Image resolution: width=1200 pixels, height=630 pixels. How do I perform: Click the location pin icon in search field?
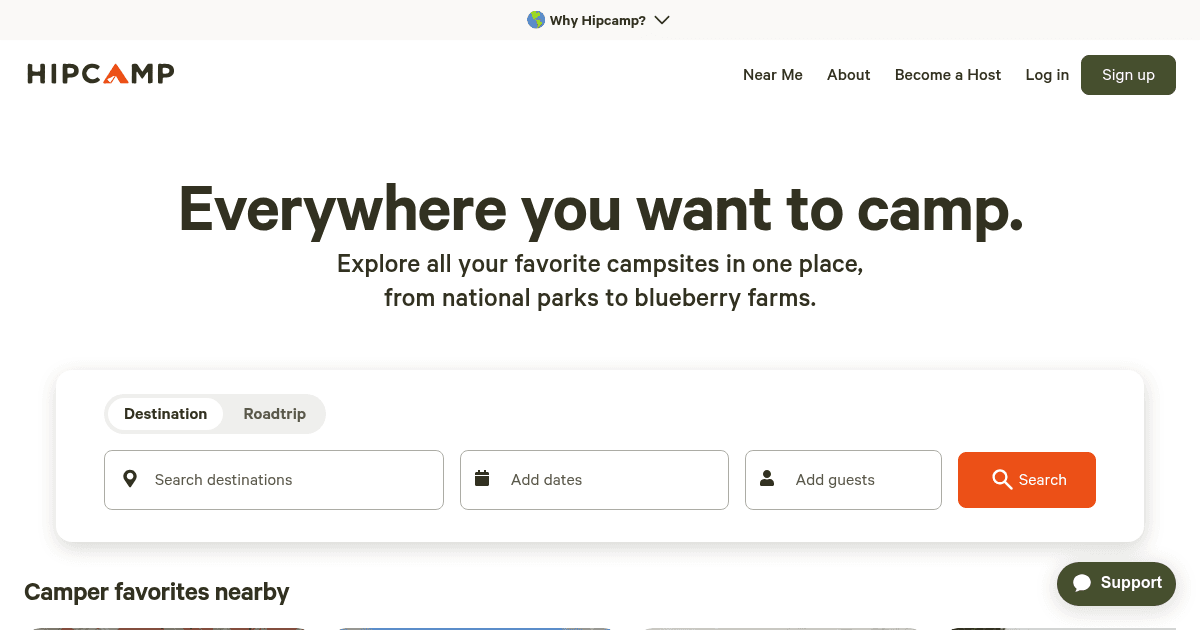click(130, 479)
